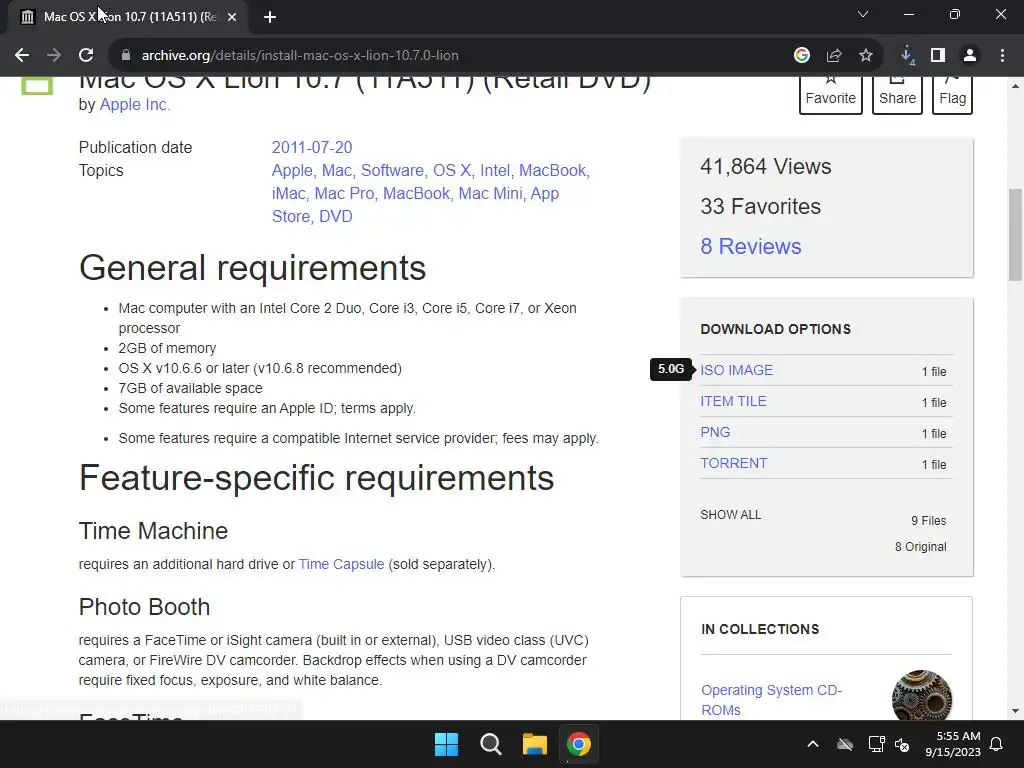The width and height of the screenshot is (1024, 768).
Task: Open the OS X topic link
Action: (452, 170)
